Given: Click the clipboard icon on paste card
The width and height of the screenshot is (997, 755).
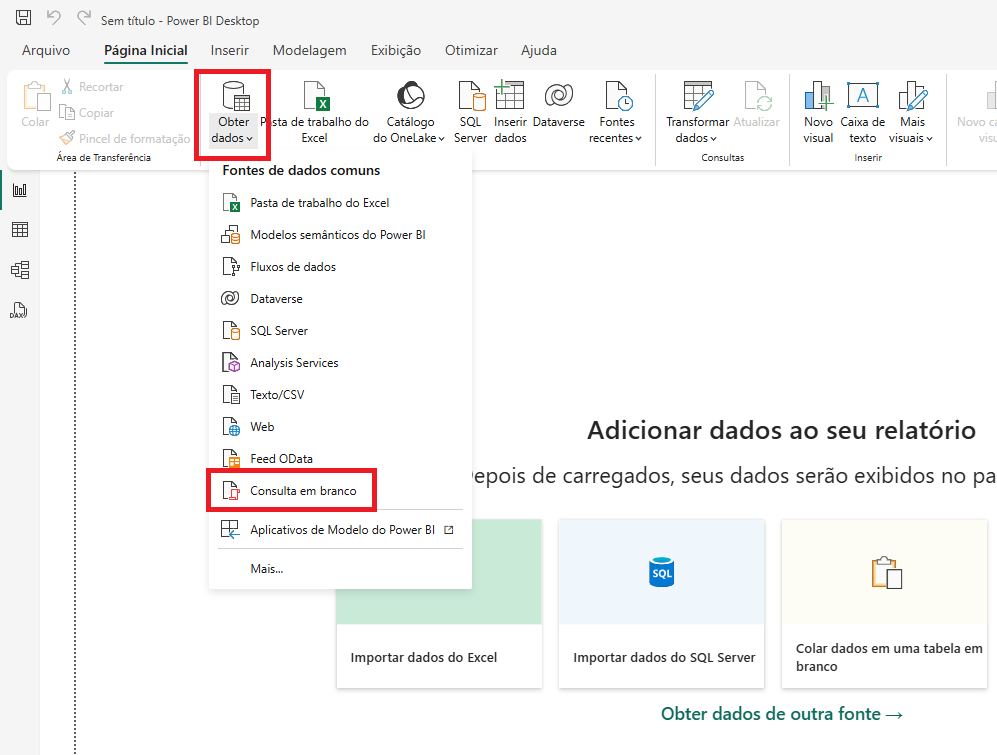Looking at the screenshot, I should point(886,572).
